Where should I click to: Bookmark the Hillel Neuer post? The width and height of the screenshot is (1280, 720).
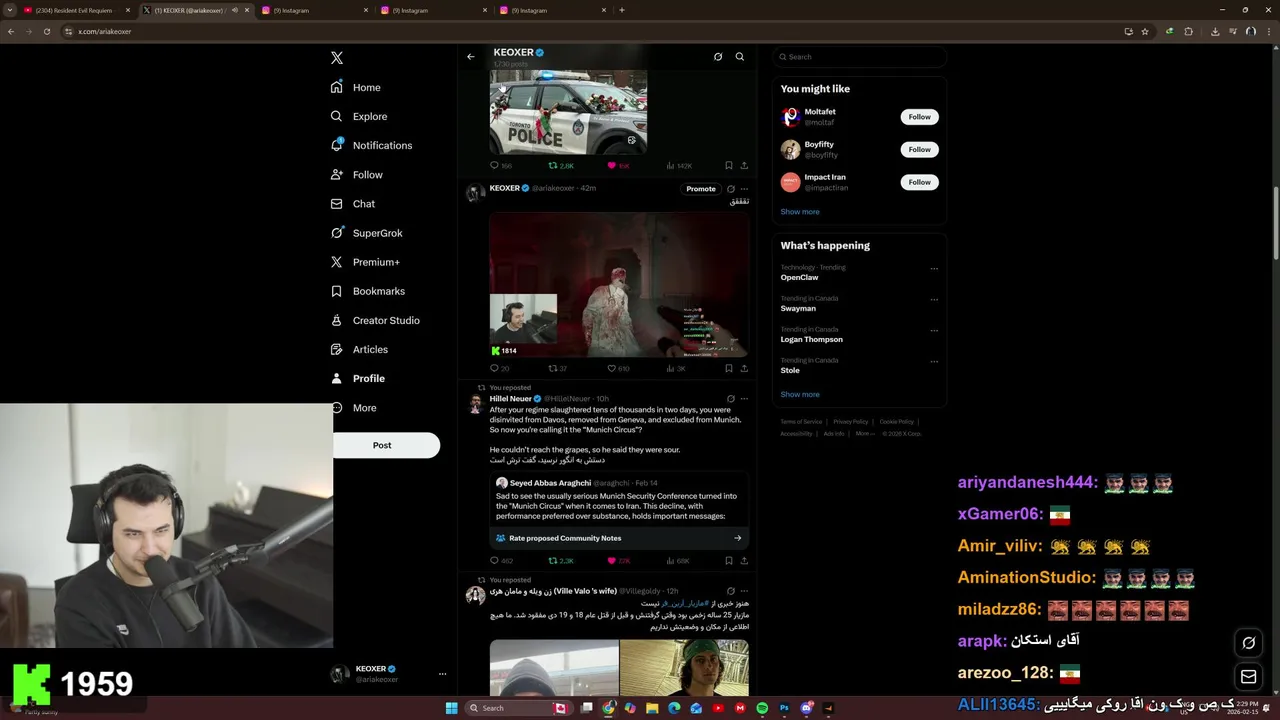[x=728, y=561]
